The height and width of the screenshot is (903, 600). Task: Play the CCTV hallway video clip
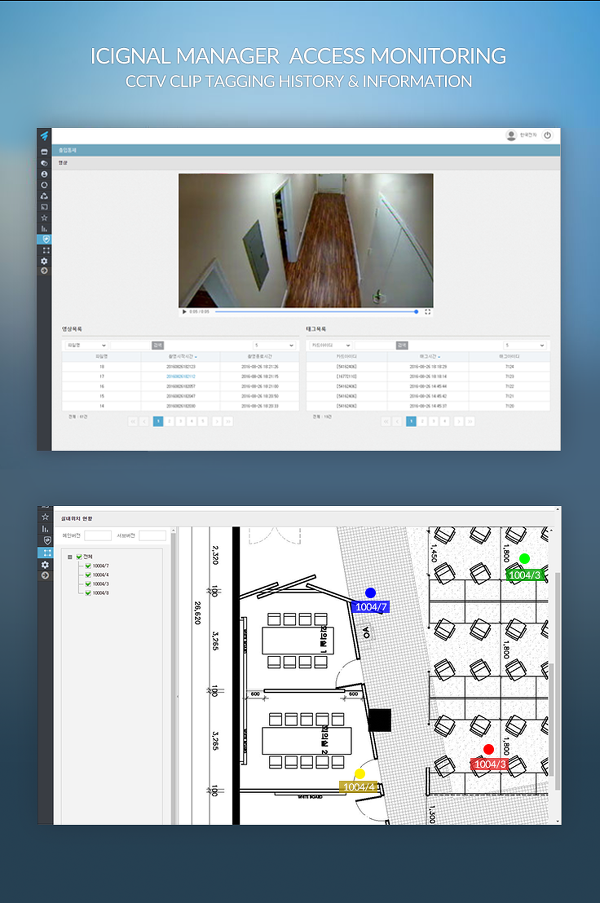pos(184,312)
